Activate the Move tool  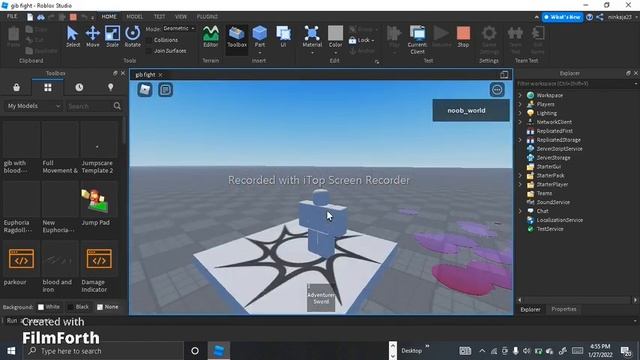coord(93,37)
